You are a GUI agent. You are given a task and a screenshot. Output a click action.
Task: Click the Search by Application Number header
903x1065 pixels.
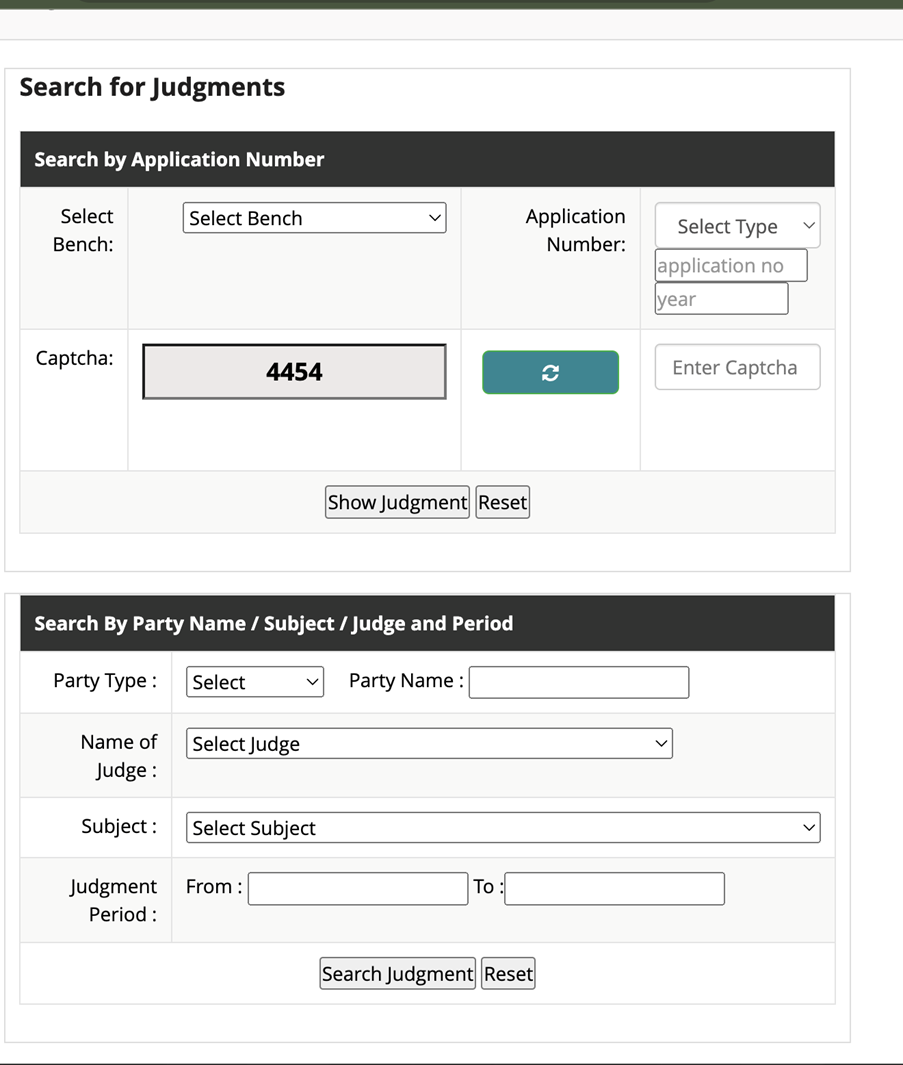point(180,160)
